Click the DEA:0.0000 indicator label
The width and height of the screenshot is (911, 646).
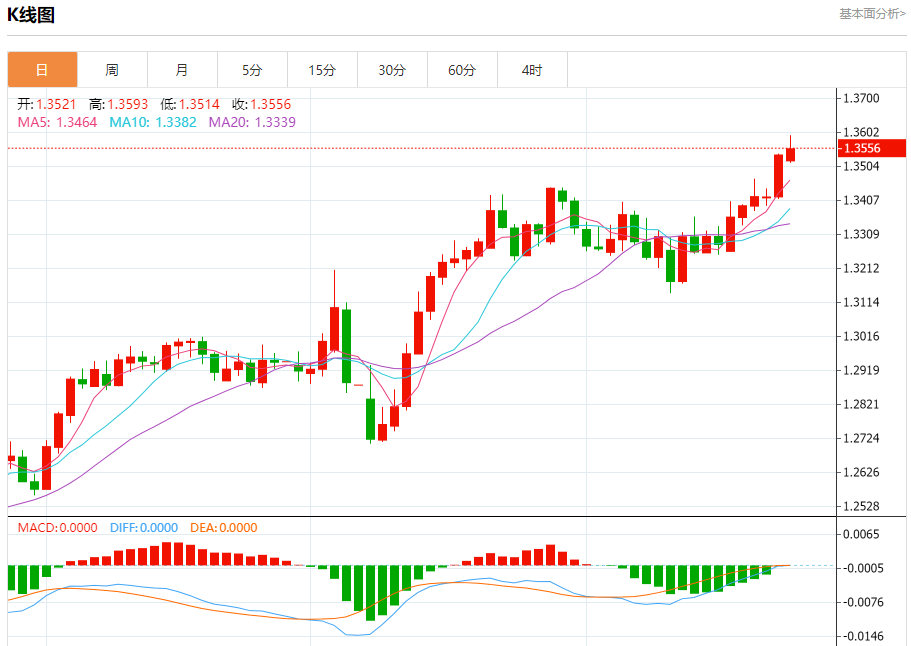pos(224,527)
